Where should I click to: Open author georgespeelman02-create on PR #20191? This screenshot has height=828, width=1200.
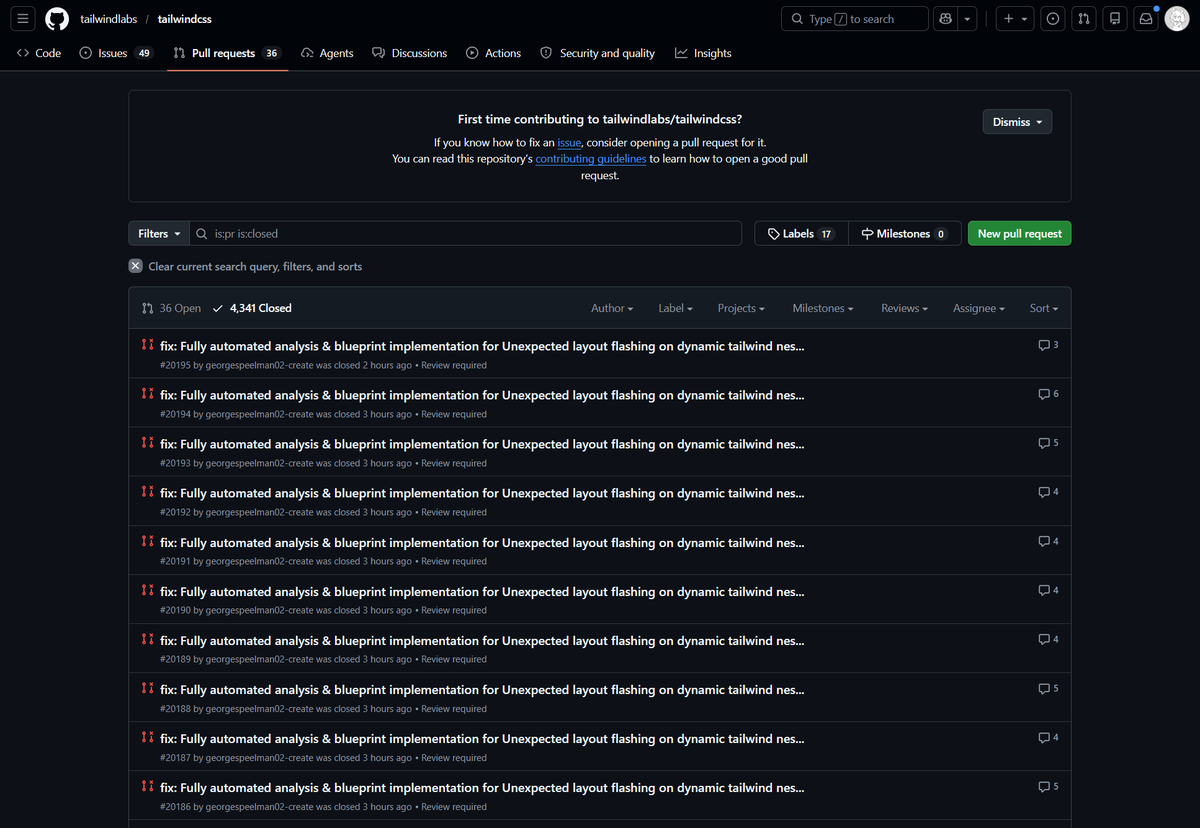[x=258, y=561]
